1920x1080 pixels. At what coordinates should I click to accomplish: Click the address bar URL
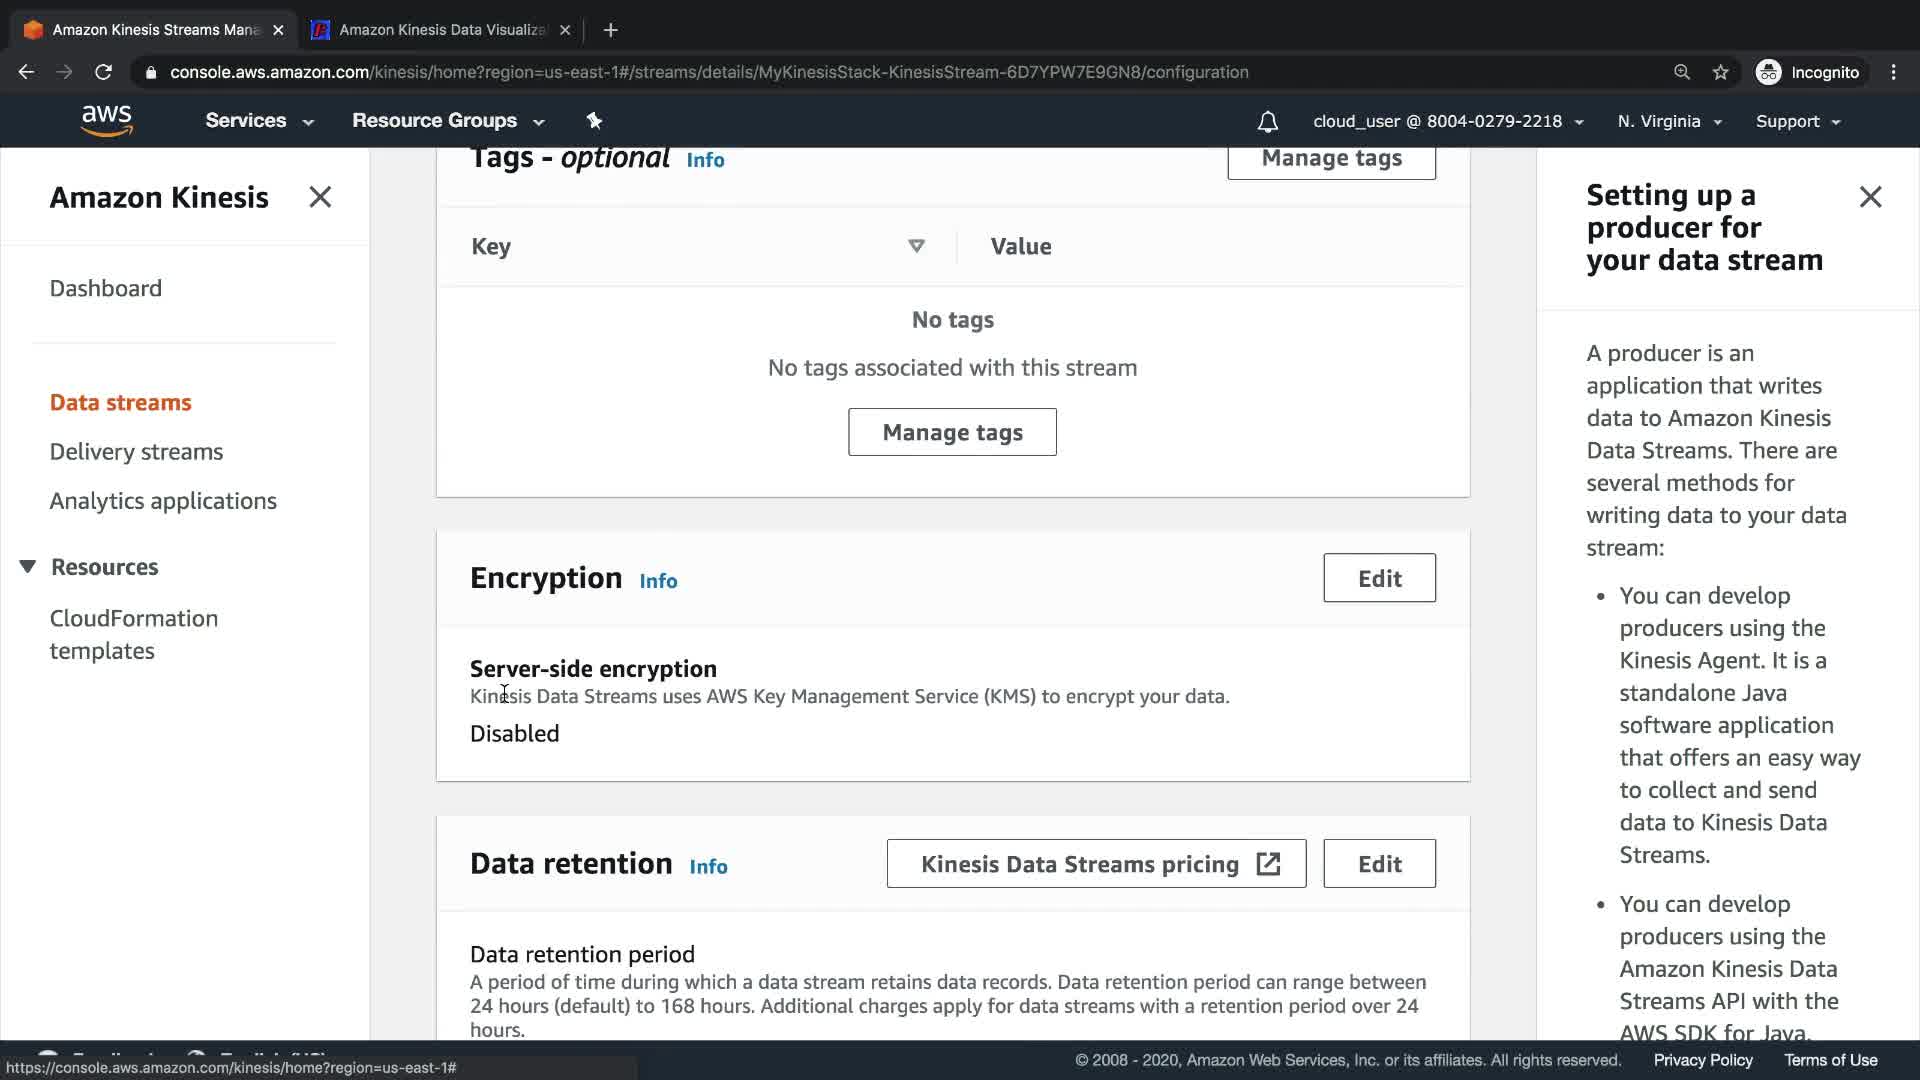point(708,72)
